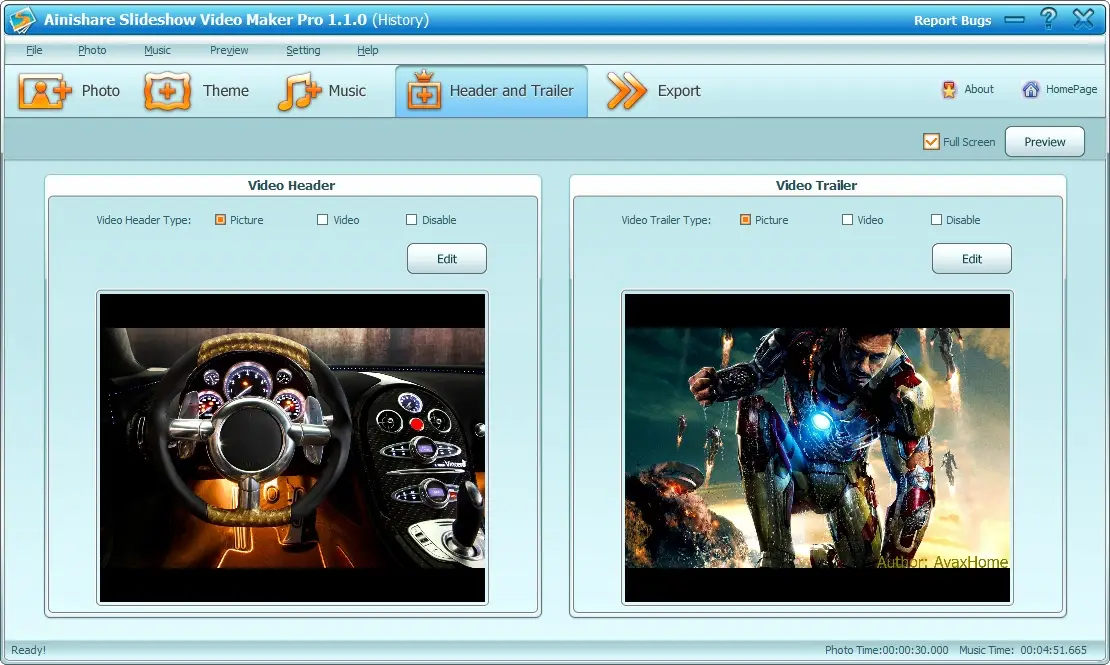Screen dimensions: 1110x665
Task: Click the application logo in title bar
Action: point(22,19)
